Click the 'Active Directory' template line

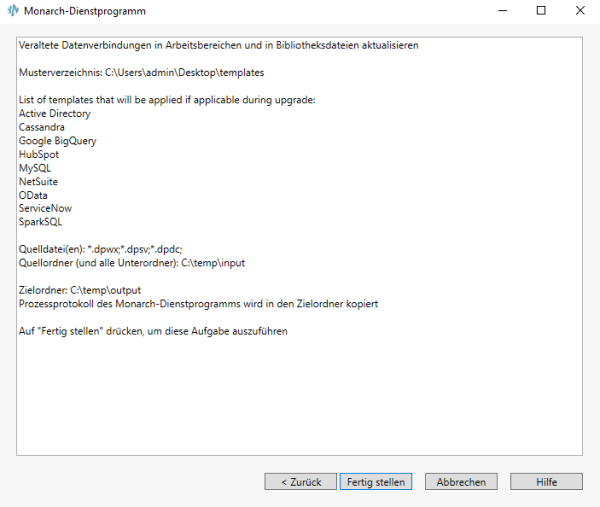point(55,114)
